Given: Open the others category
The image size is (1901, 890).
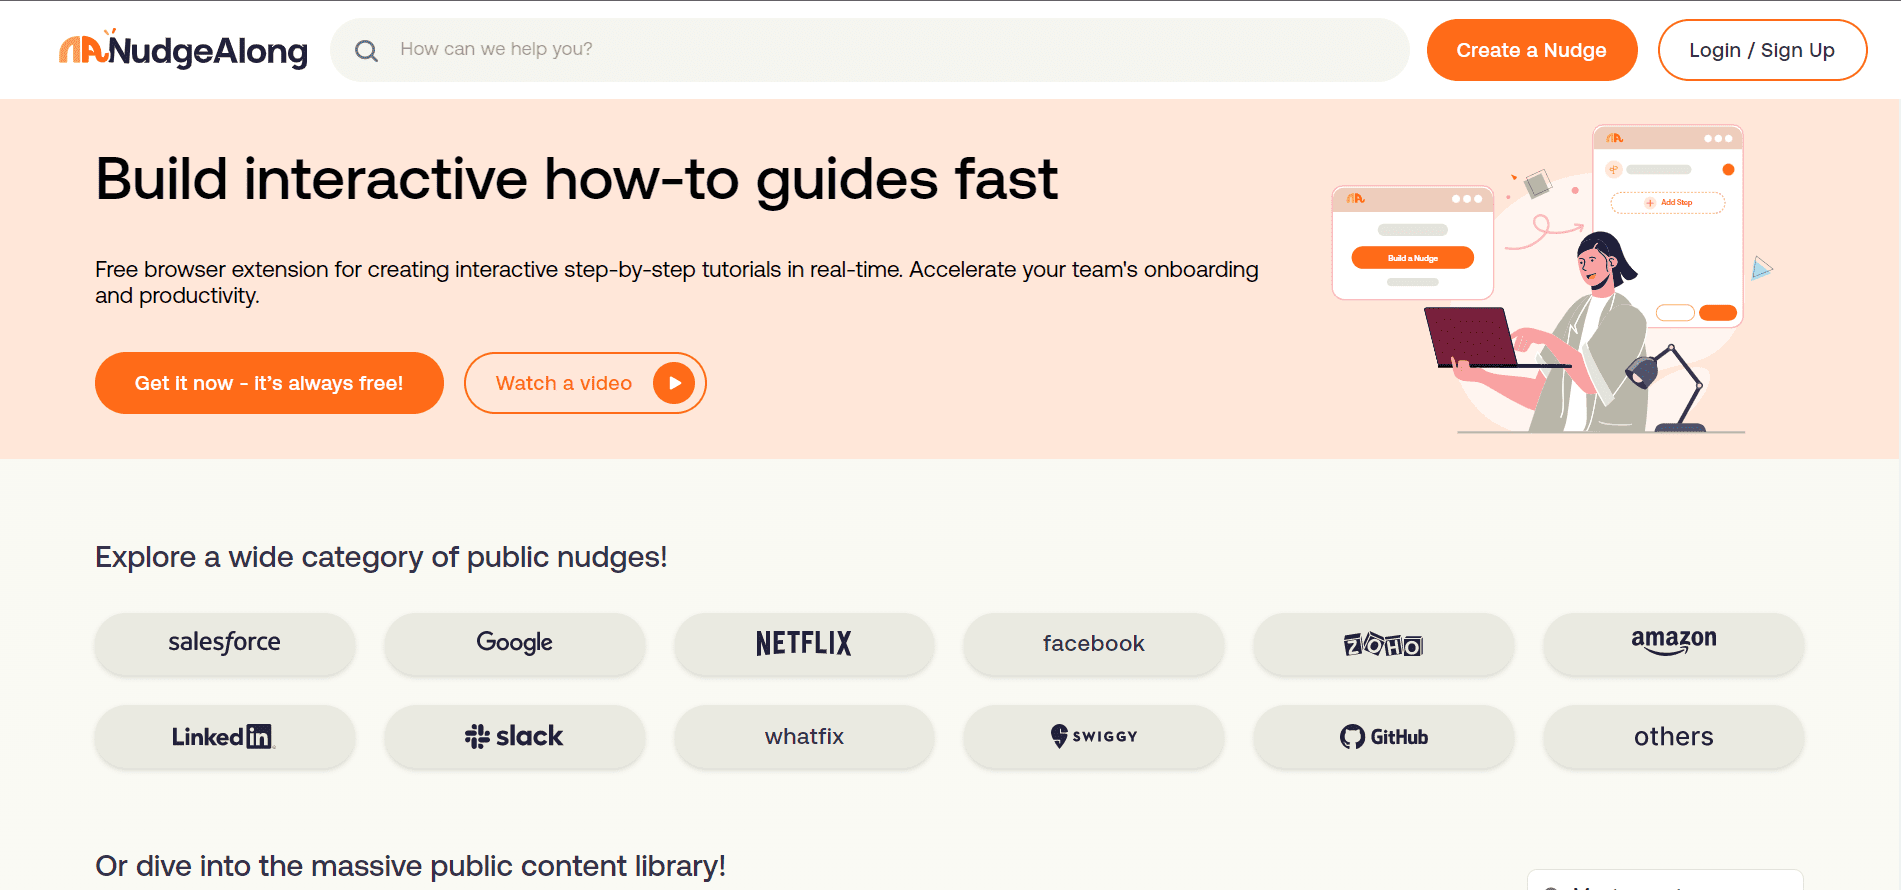Looking at the screenshot, I should [x=1674, y=737].
